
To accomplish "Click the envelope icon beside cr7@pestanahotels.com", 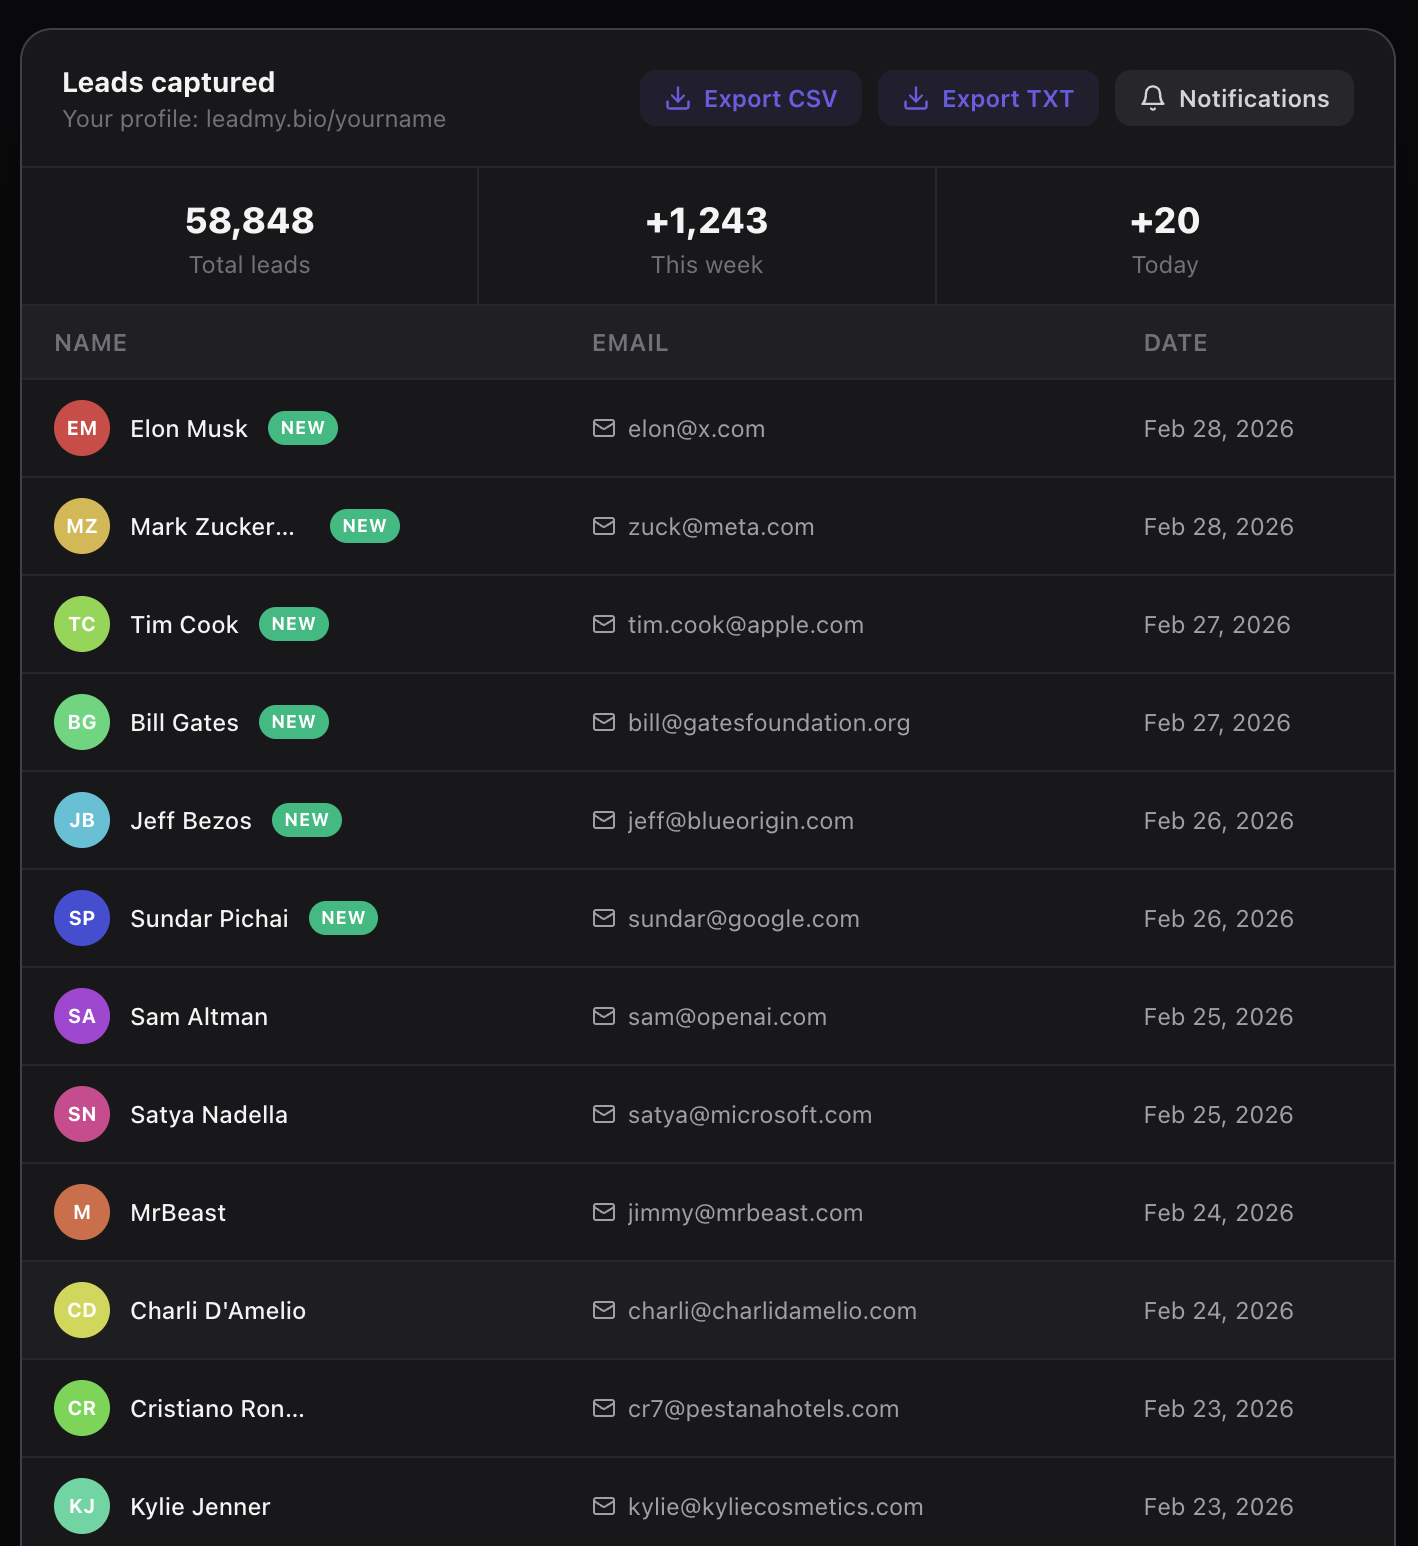I will [604, 1408].
